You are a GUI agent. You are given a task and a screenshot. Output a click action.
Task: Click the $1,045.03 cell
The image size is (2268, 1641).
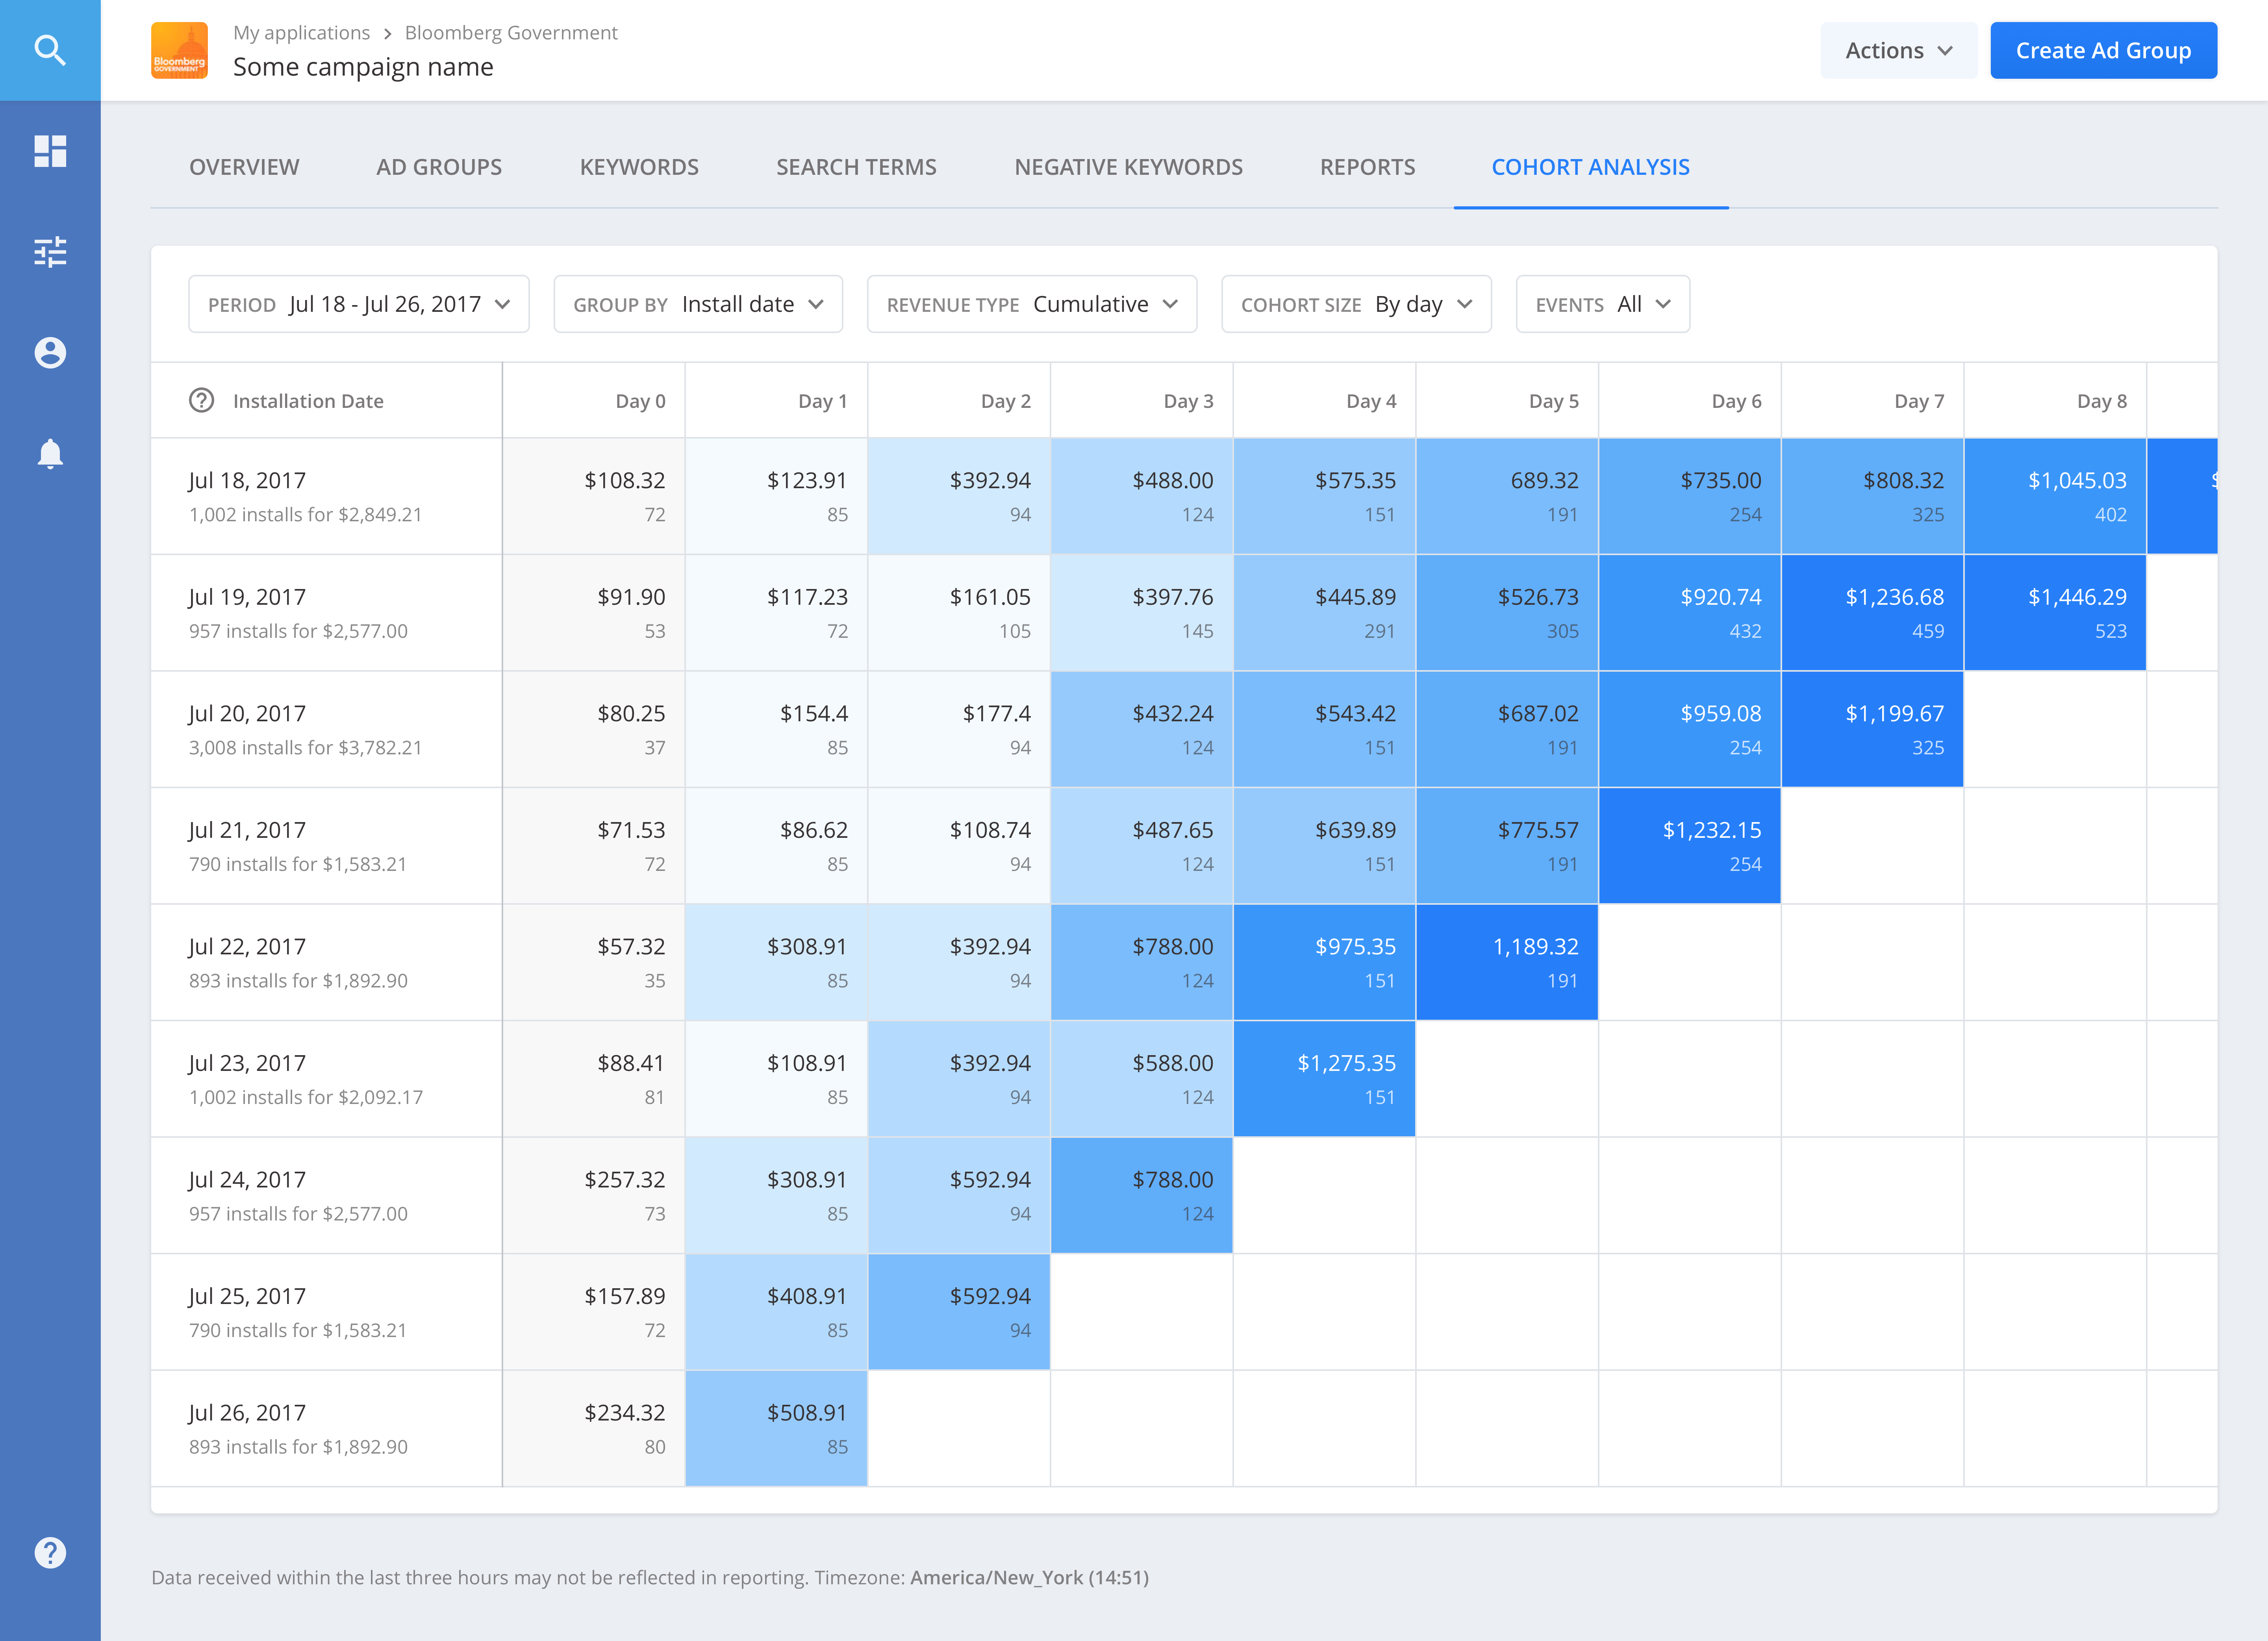[x=2055, y=496]
